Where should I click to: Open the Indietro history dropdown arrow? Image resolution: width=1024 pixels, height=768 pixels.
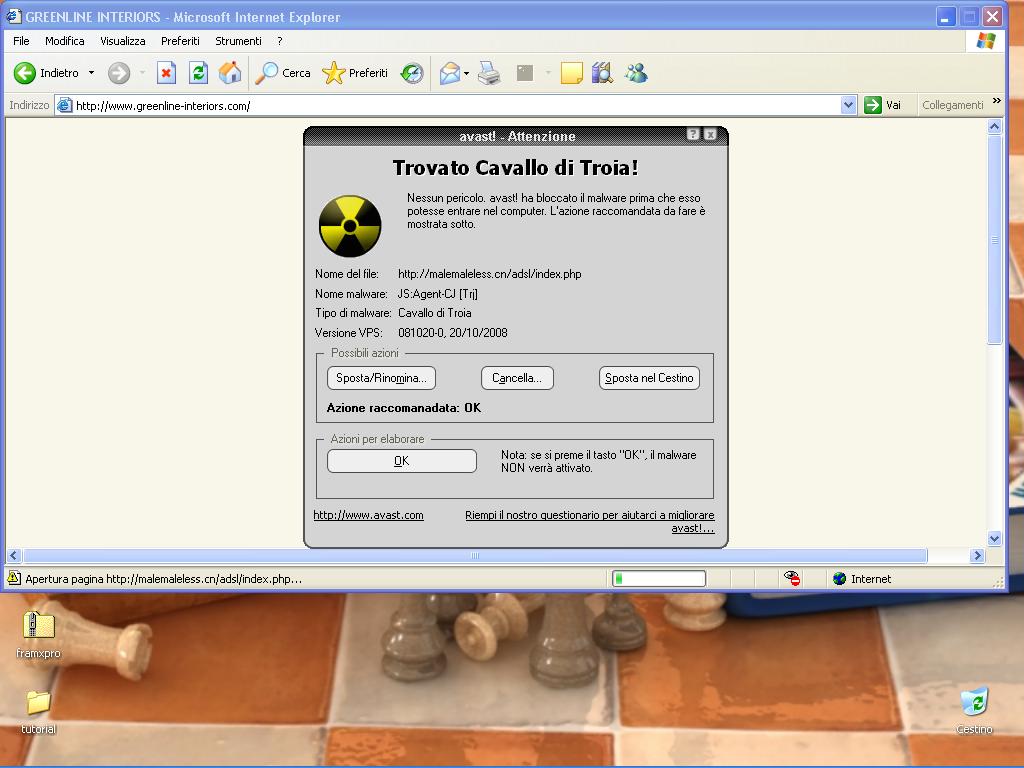point(91,73)
